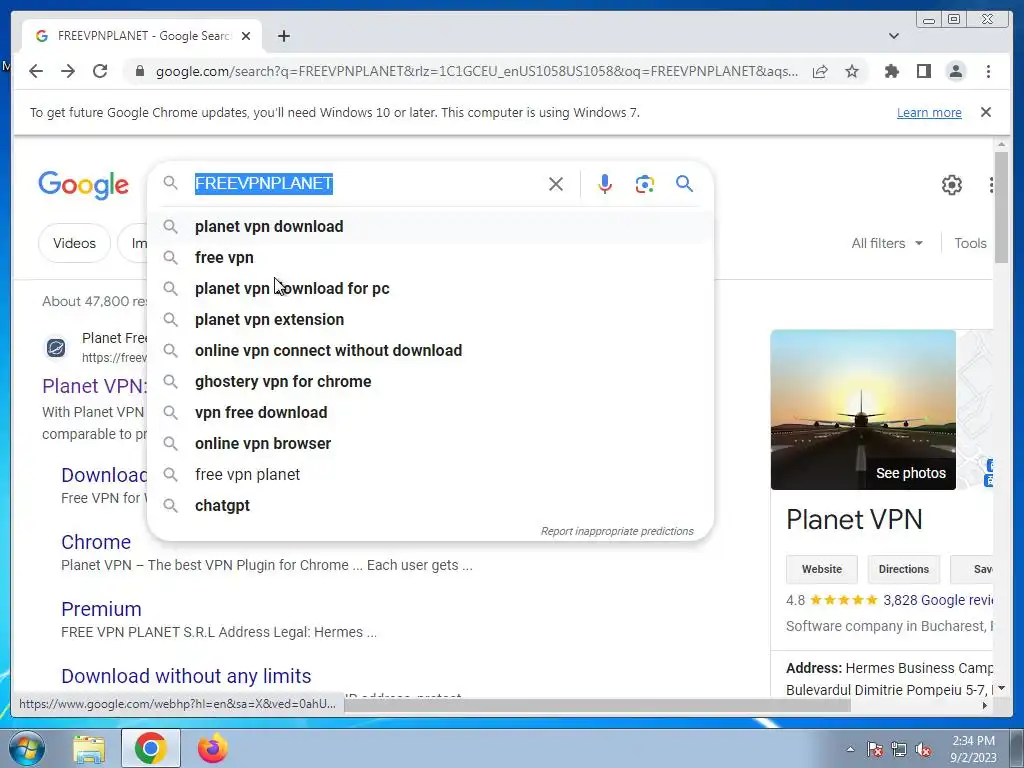Image resolution: width=1024 pixels, height=768 pixels.
Task: Start voice search with microphone icon
Action: [x=605, y=184]
